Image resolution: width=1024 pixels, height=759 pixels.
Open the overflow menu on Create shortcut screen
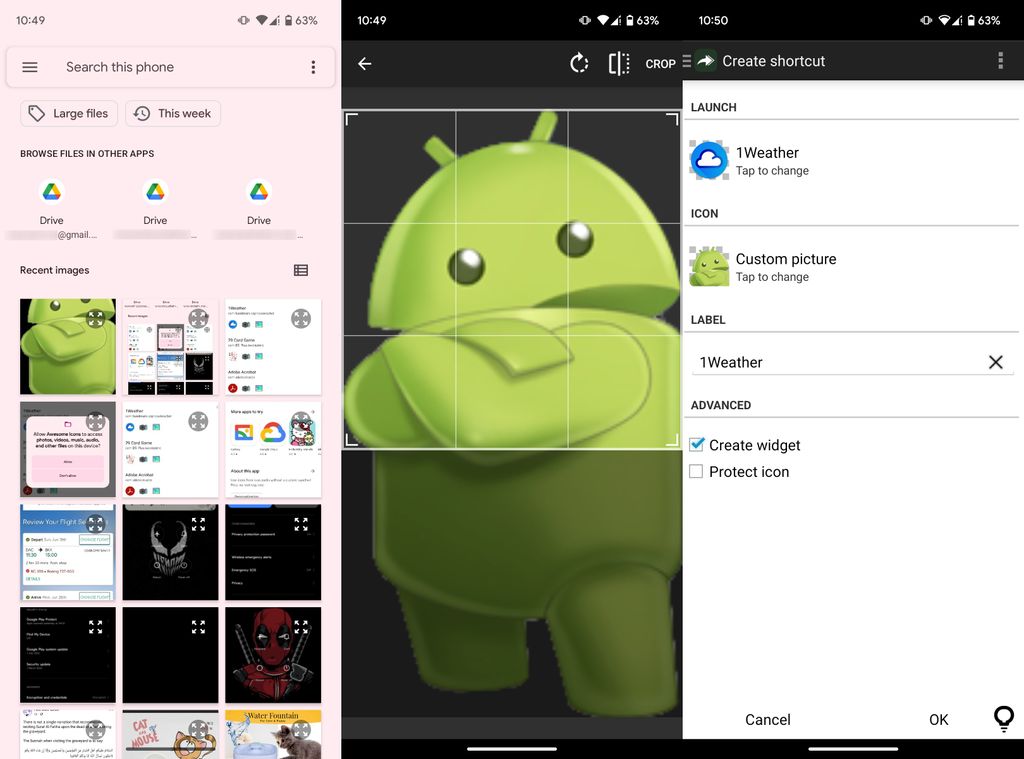[999, 60]
